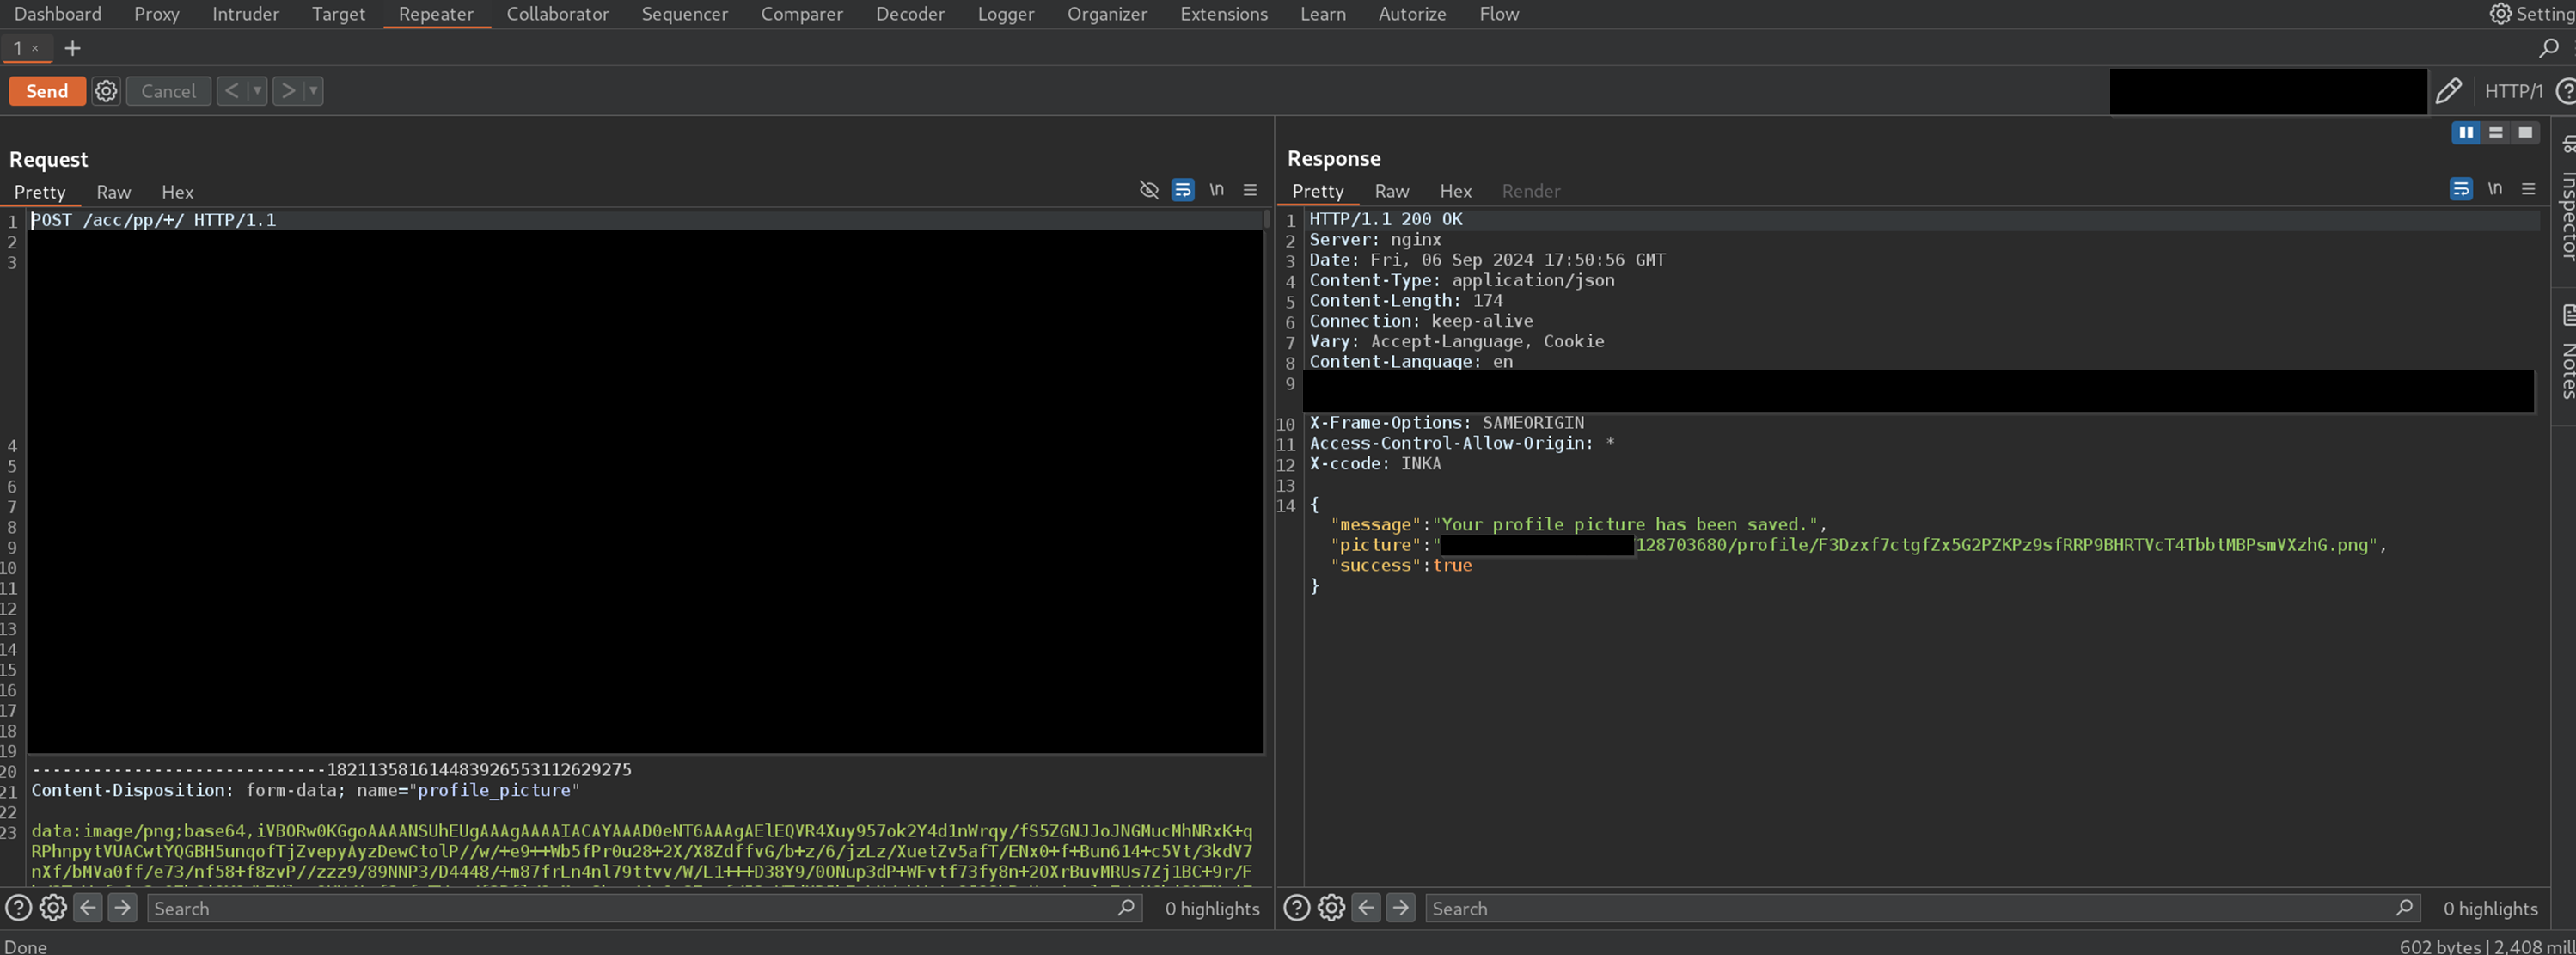Toggle word wrap in Response pane
The width and height of the screenshot is (2576, 955).
[x=2460, y=188]
